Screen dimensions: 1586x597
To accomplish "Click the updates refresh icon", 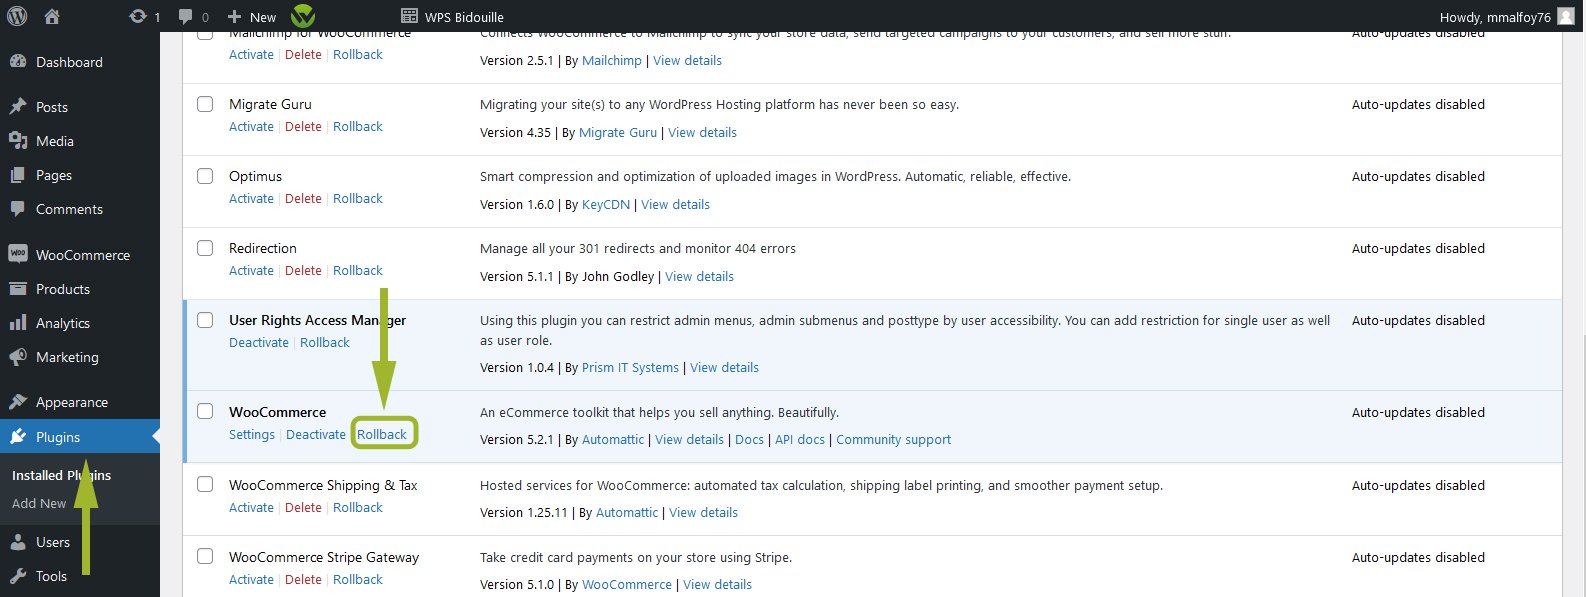I will click(x=138, y=16).
